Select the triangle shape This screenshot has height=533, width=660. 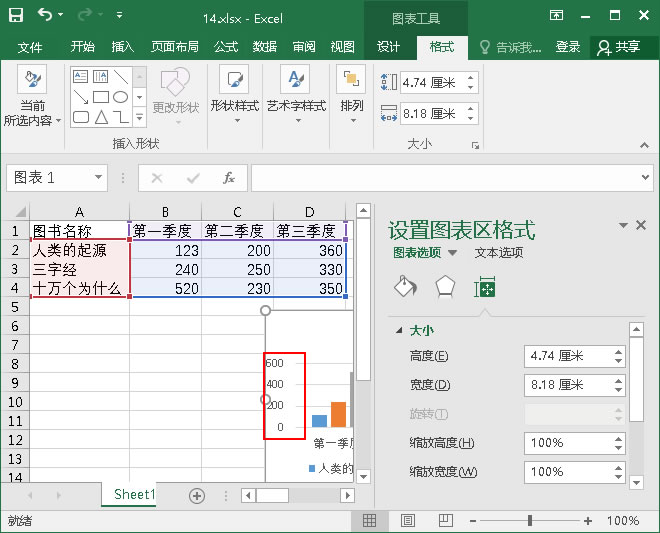click(101, 117)
